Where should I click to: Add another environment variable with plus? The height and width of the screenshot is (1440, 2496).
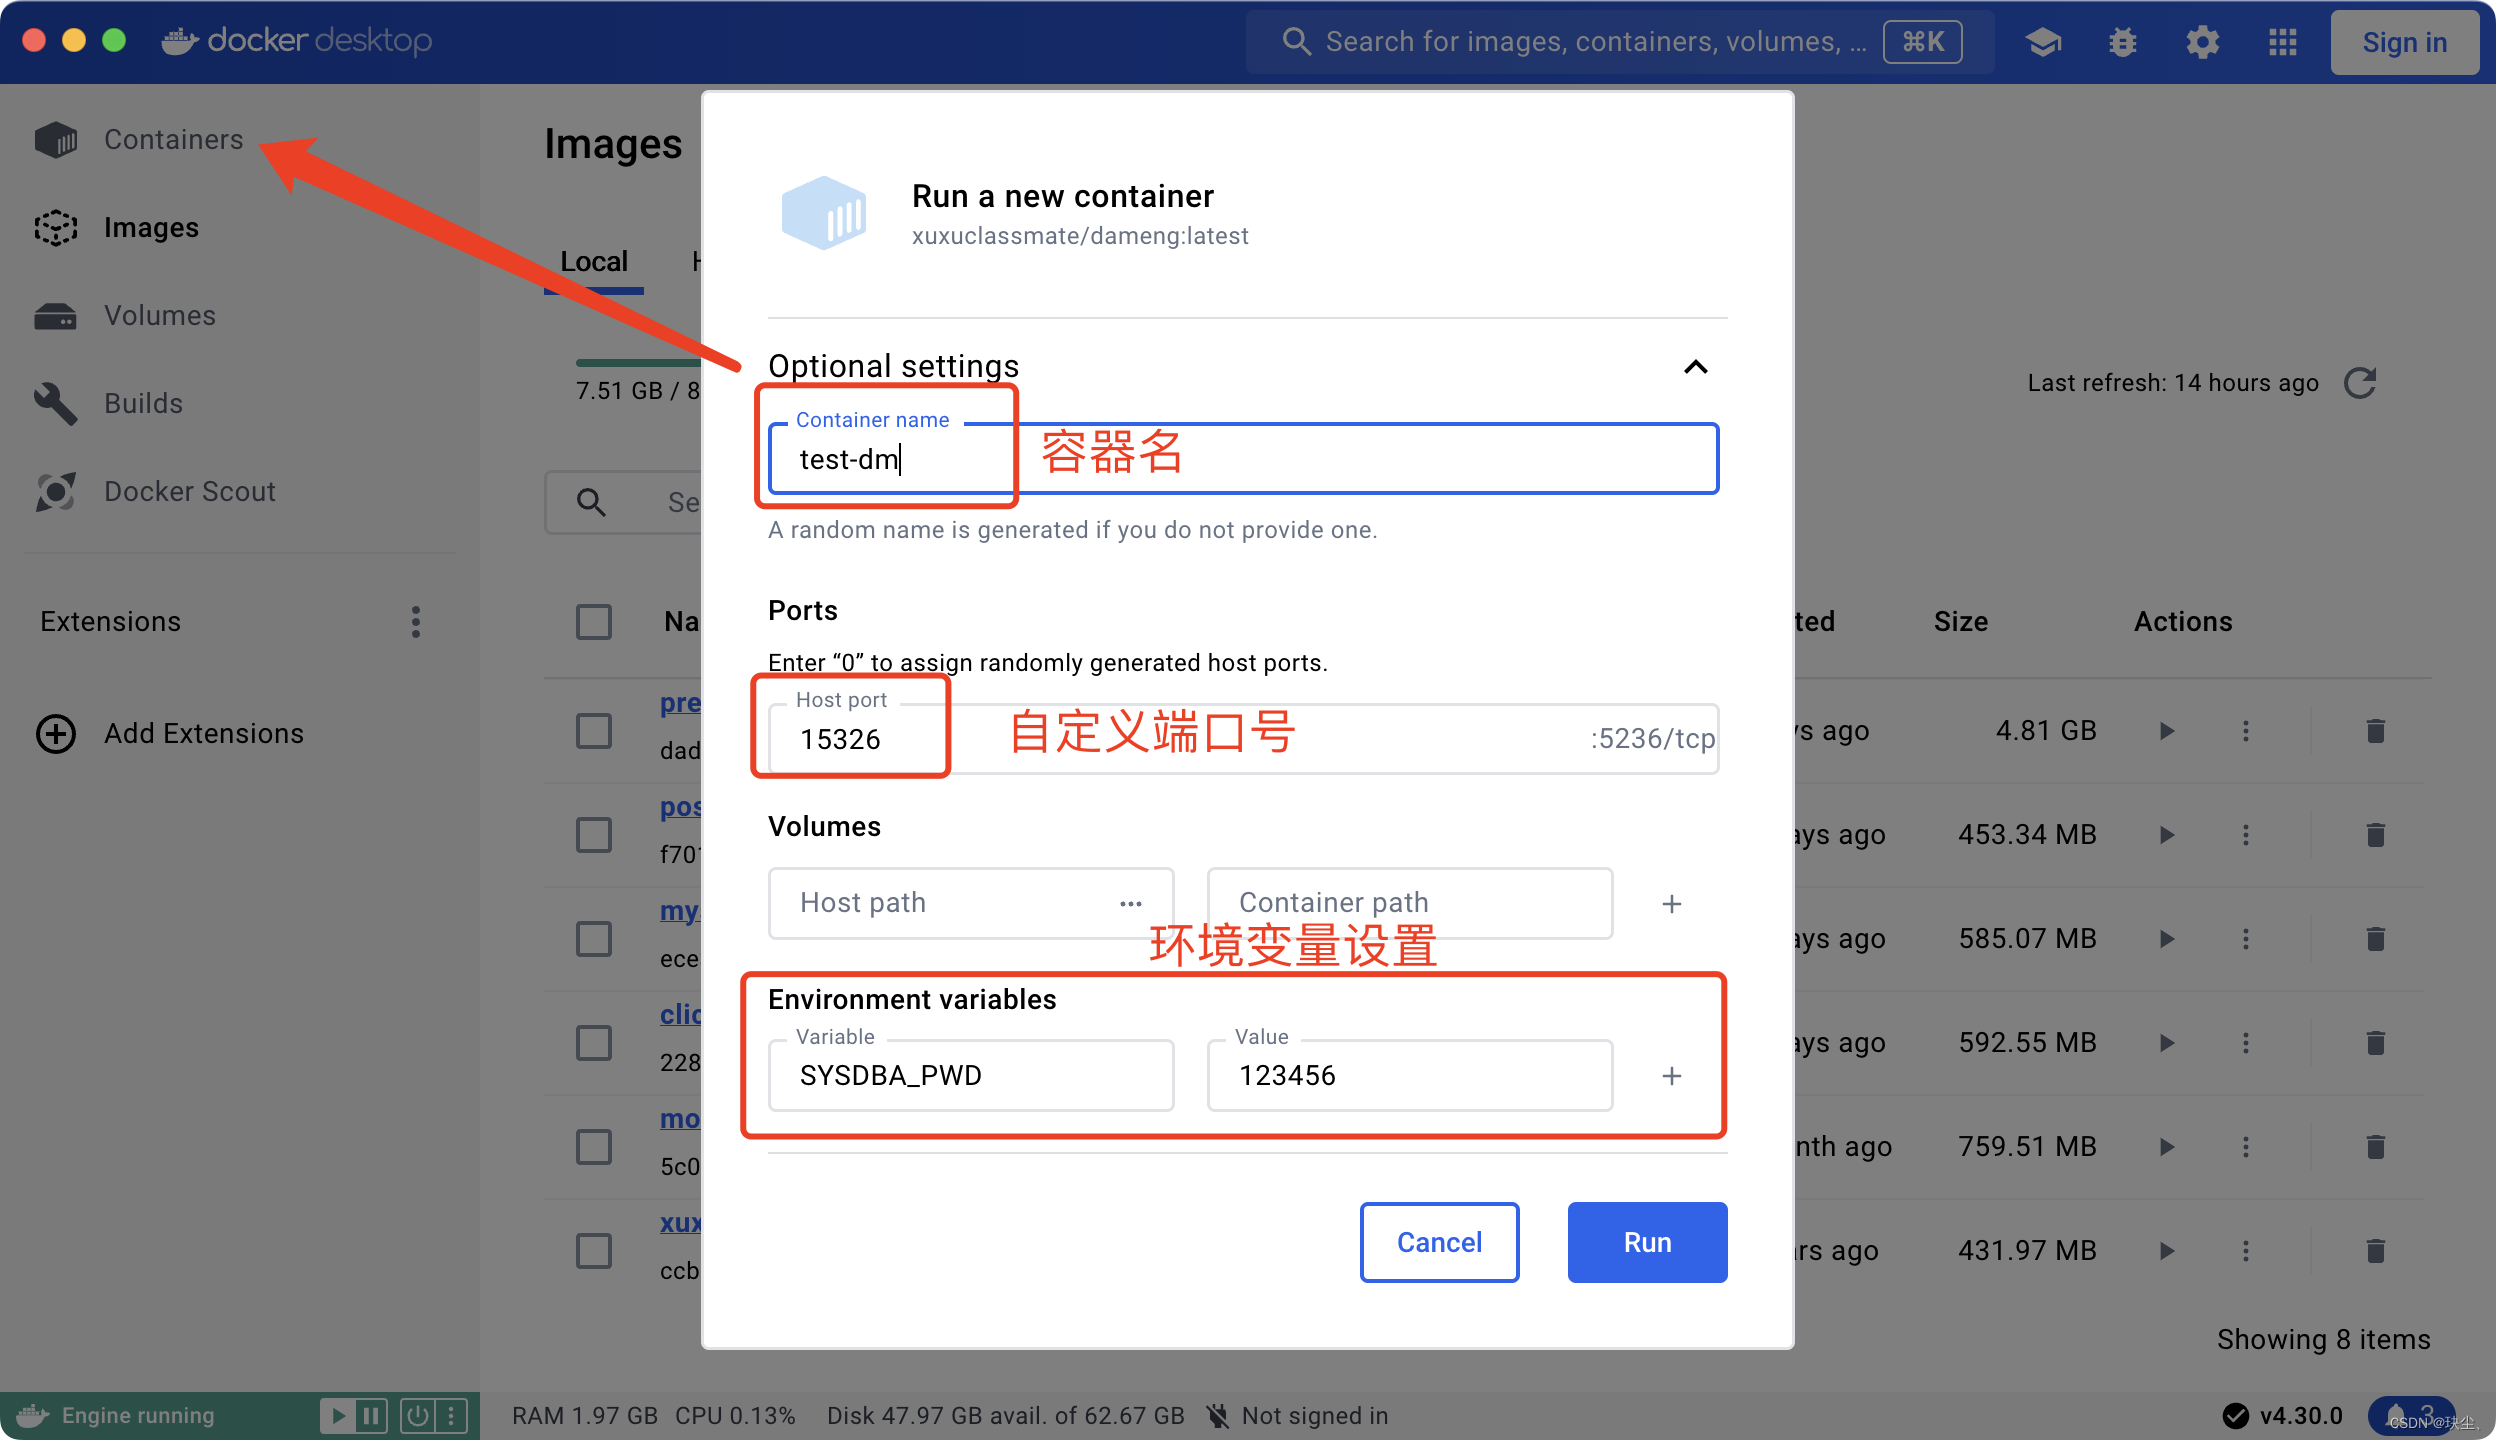[x=1672, y=1076]
